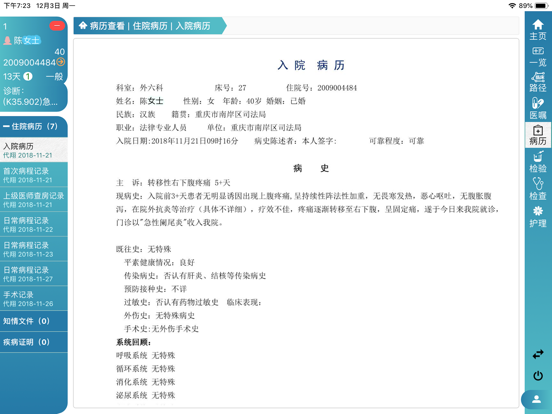Click the 可靠程度：可靠 field
552x414 pixels.
pyautogui.click(x=396, y=141)
